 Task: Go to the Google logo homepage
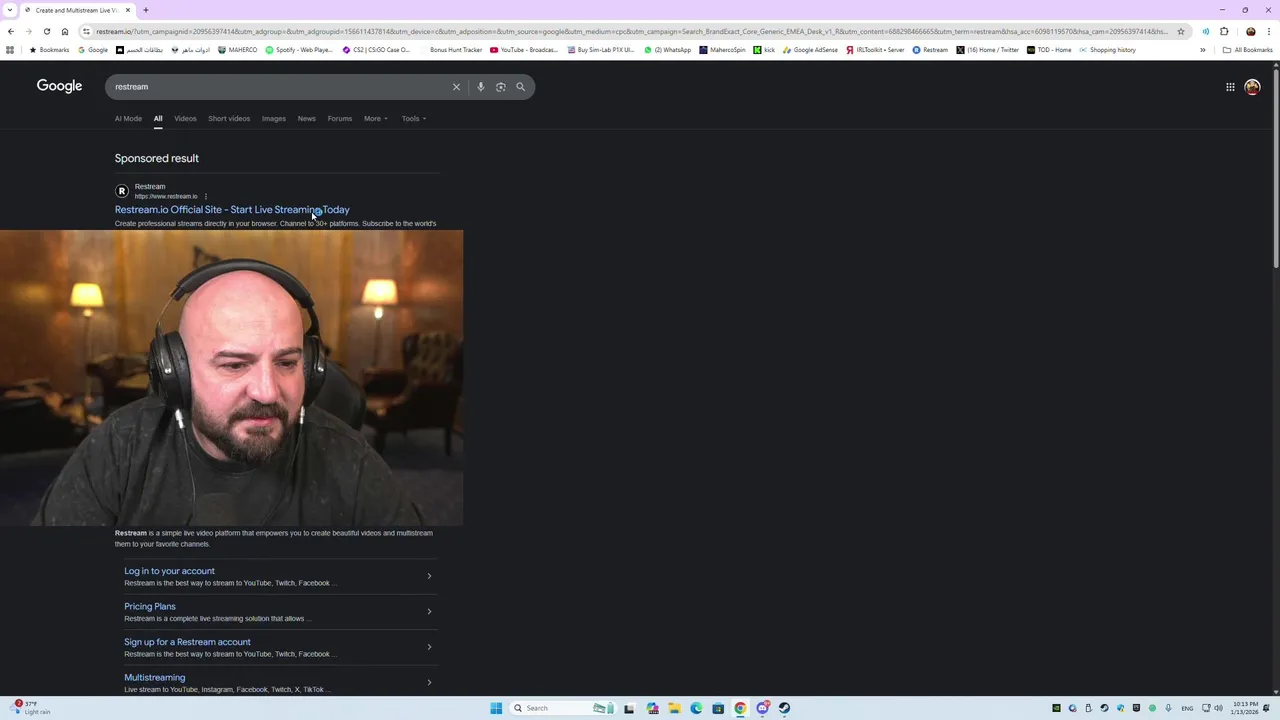59,86
